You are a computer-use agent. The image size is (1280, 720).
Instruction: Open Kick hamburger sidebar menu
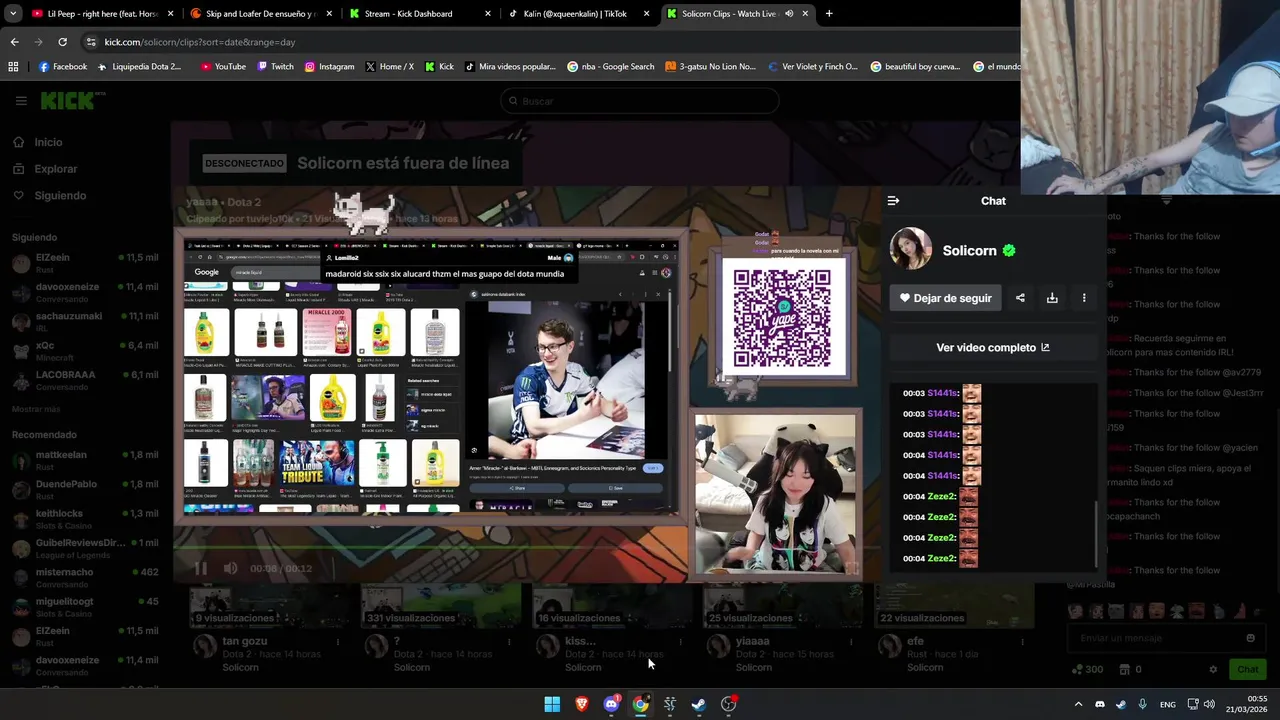click(x=21, y=101)
